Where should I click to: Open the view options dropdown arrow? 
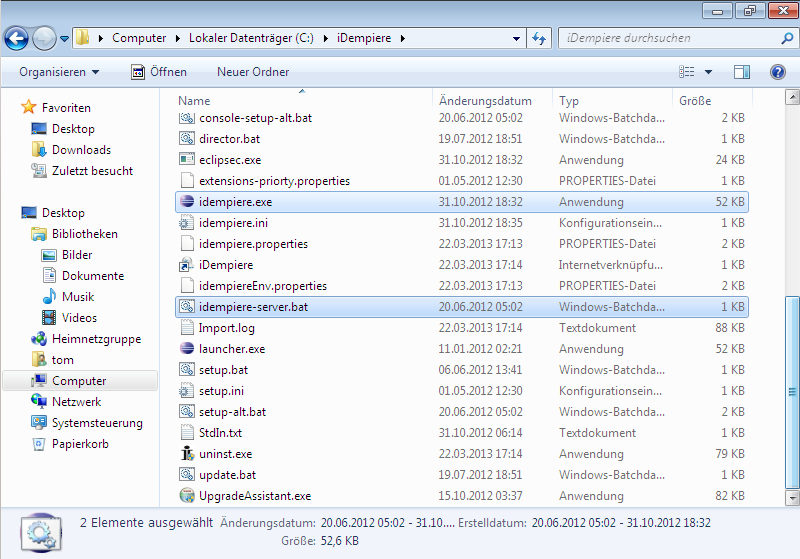click(708, 72)
